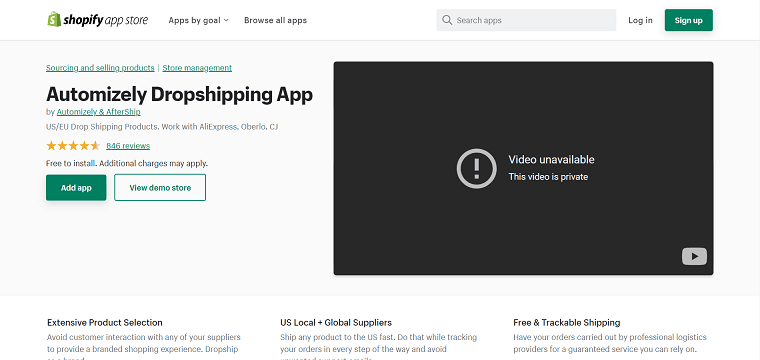This screenshot has height=360, width=760.
Task: Click the Sign up button
Action: [688, 20]
